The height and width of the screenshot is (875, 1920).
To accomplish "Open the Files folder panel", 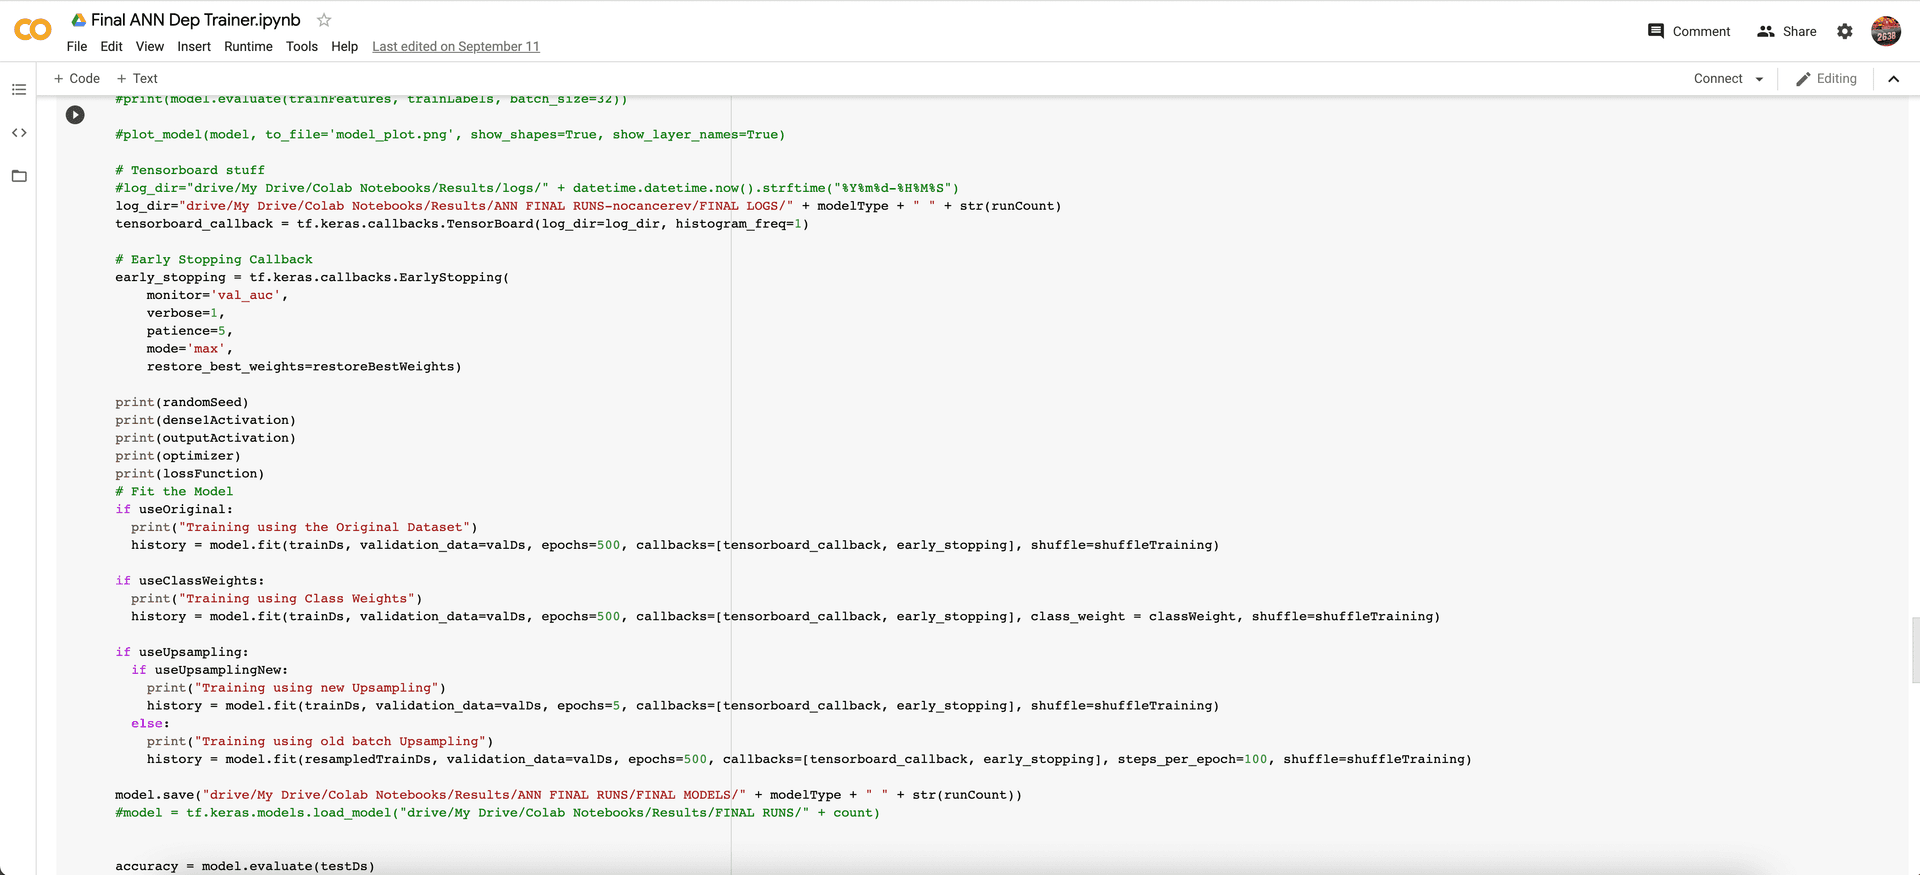I will pos(19,176).
